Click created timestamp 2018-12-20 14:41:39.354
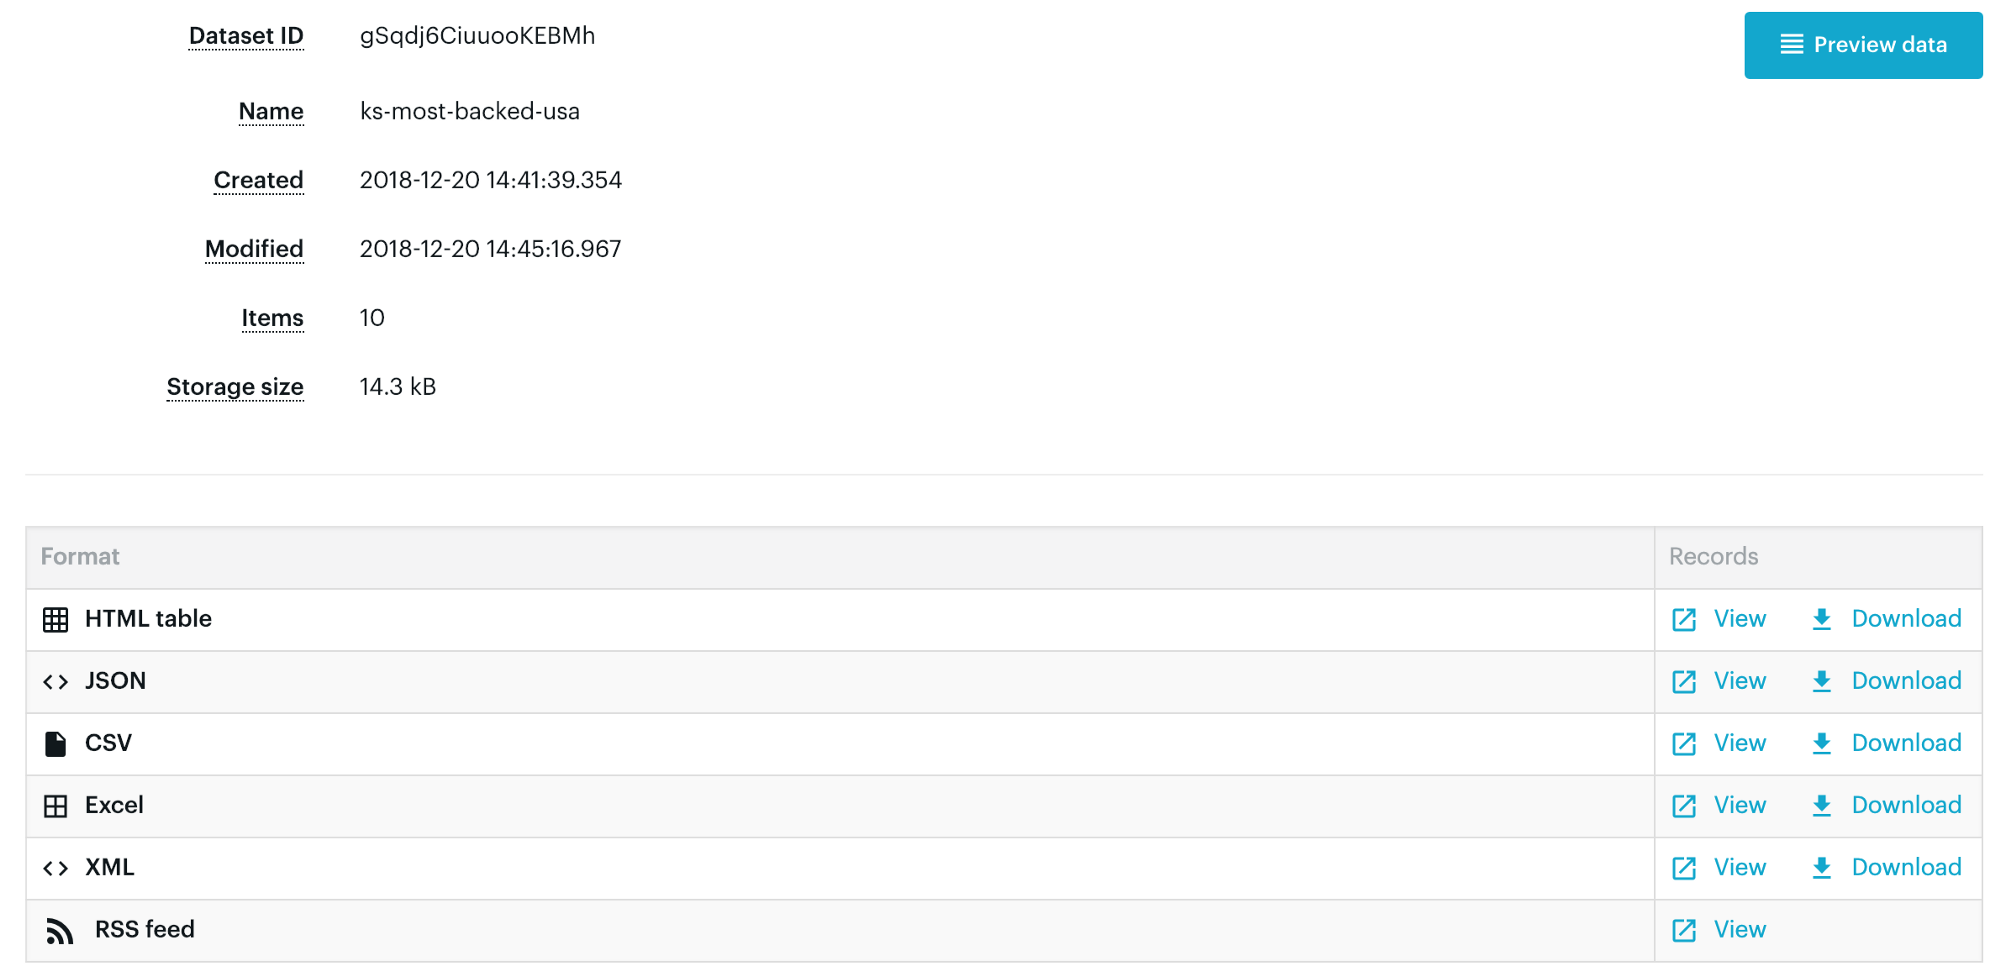 point(491,180)
